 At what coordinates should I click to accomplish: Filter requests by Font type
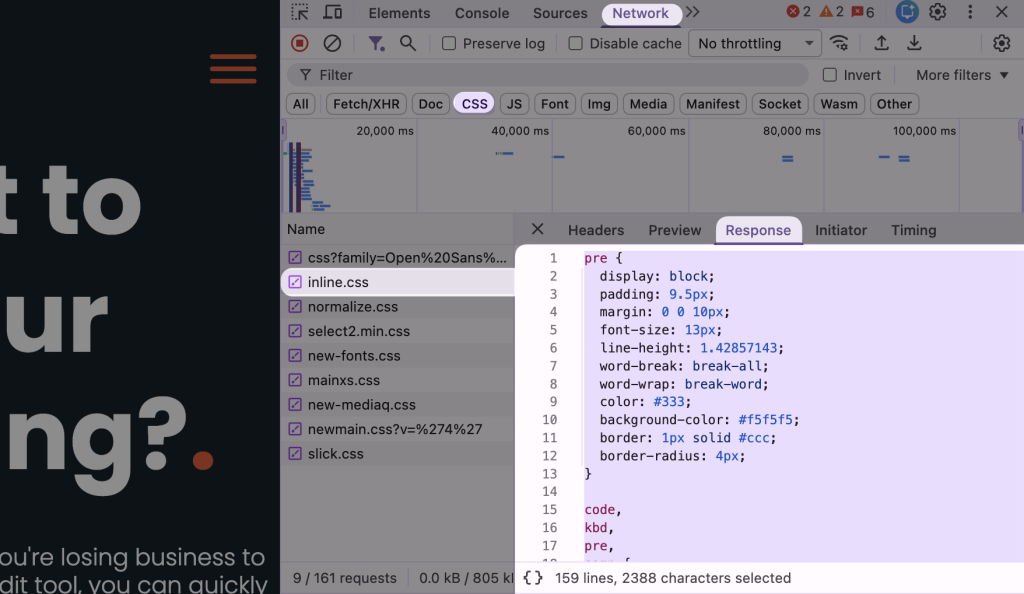pyautogui.click(x=554, y=103)
